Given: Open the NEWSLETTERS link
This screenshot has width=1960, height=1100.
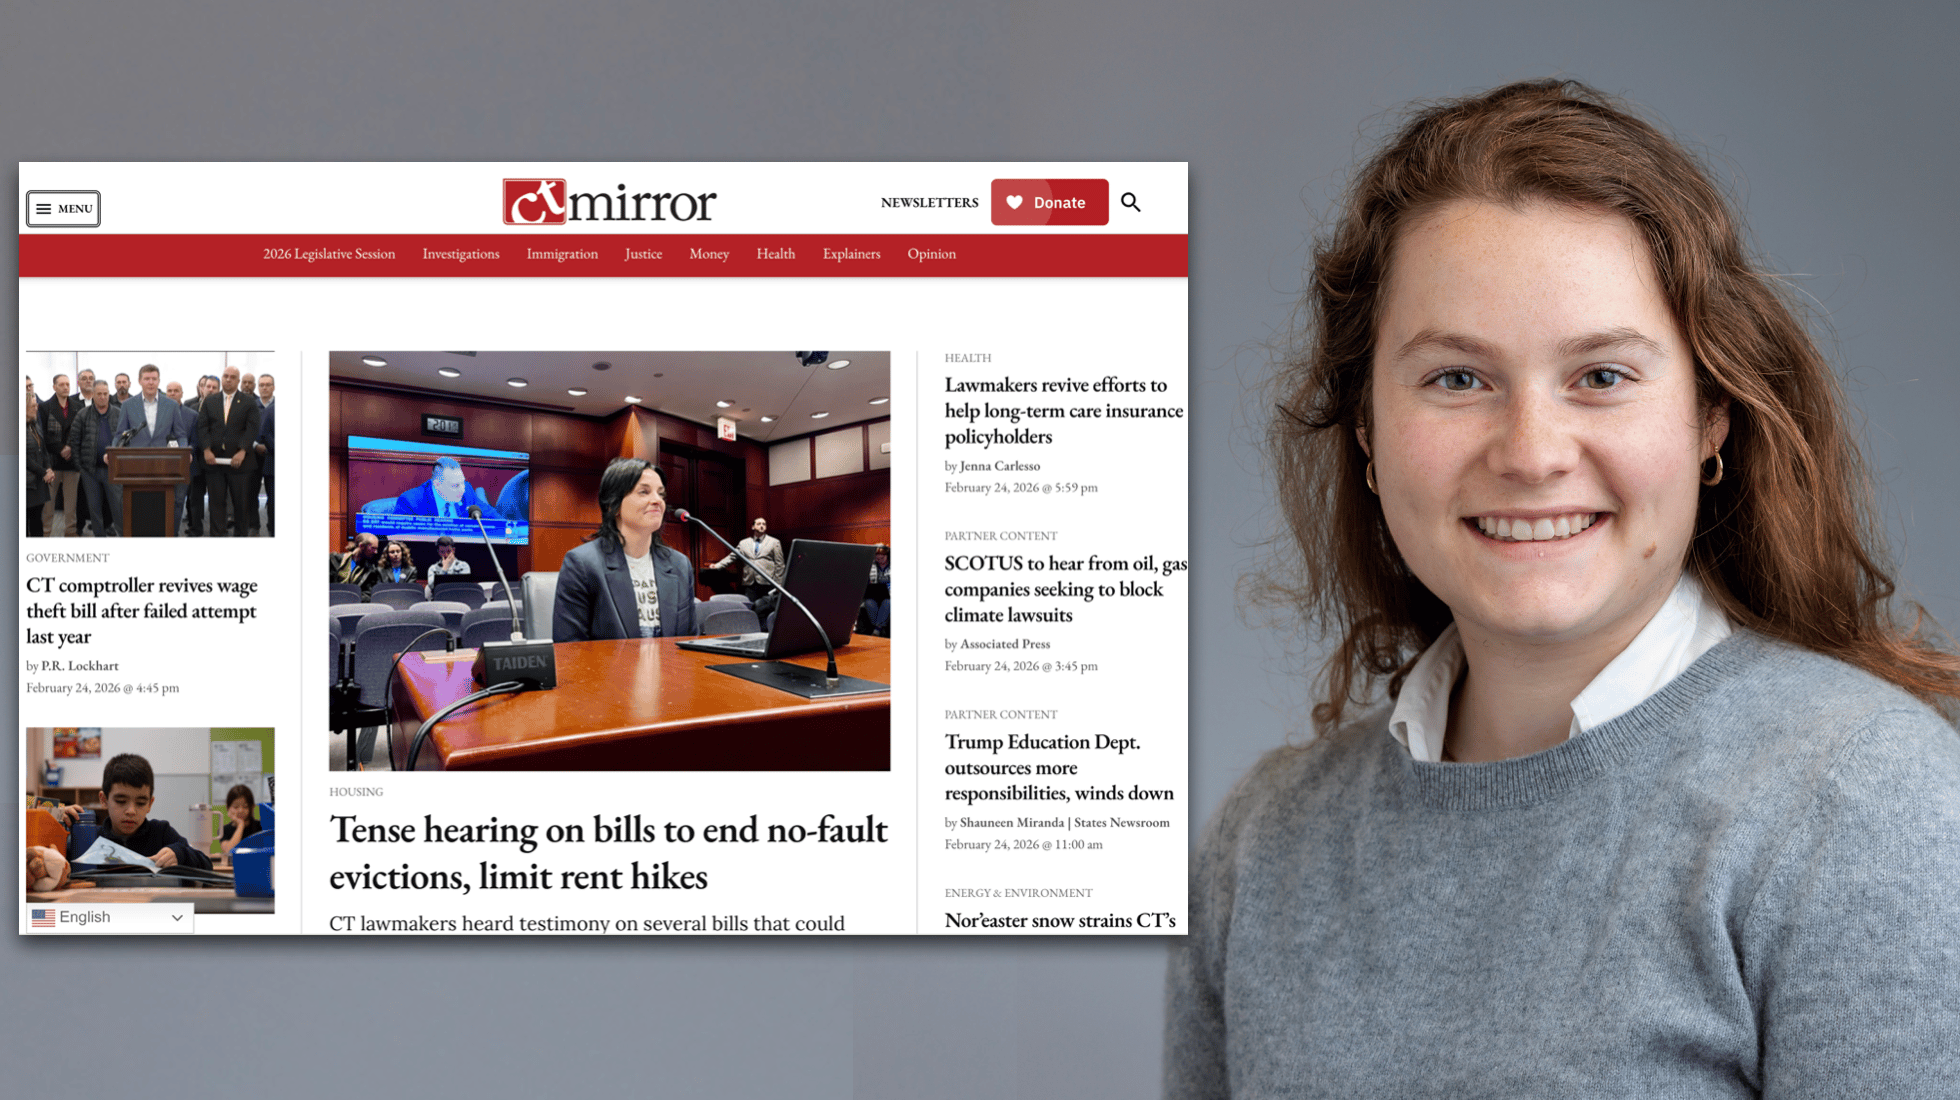Looking at the screenshot, I should 929,202.
